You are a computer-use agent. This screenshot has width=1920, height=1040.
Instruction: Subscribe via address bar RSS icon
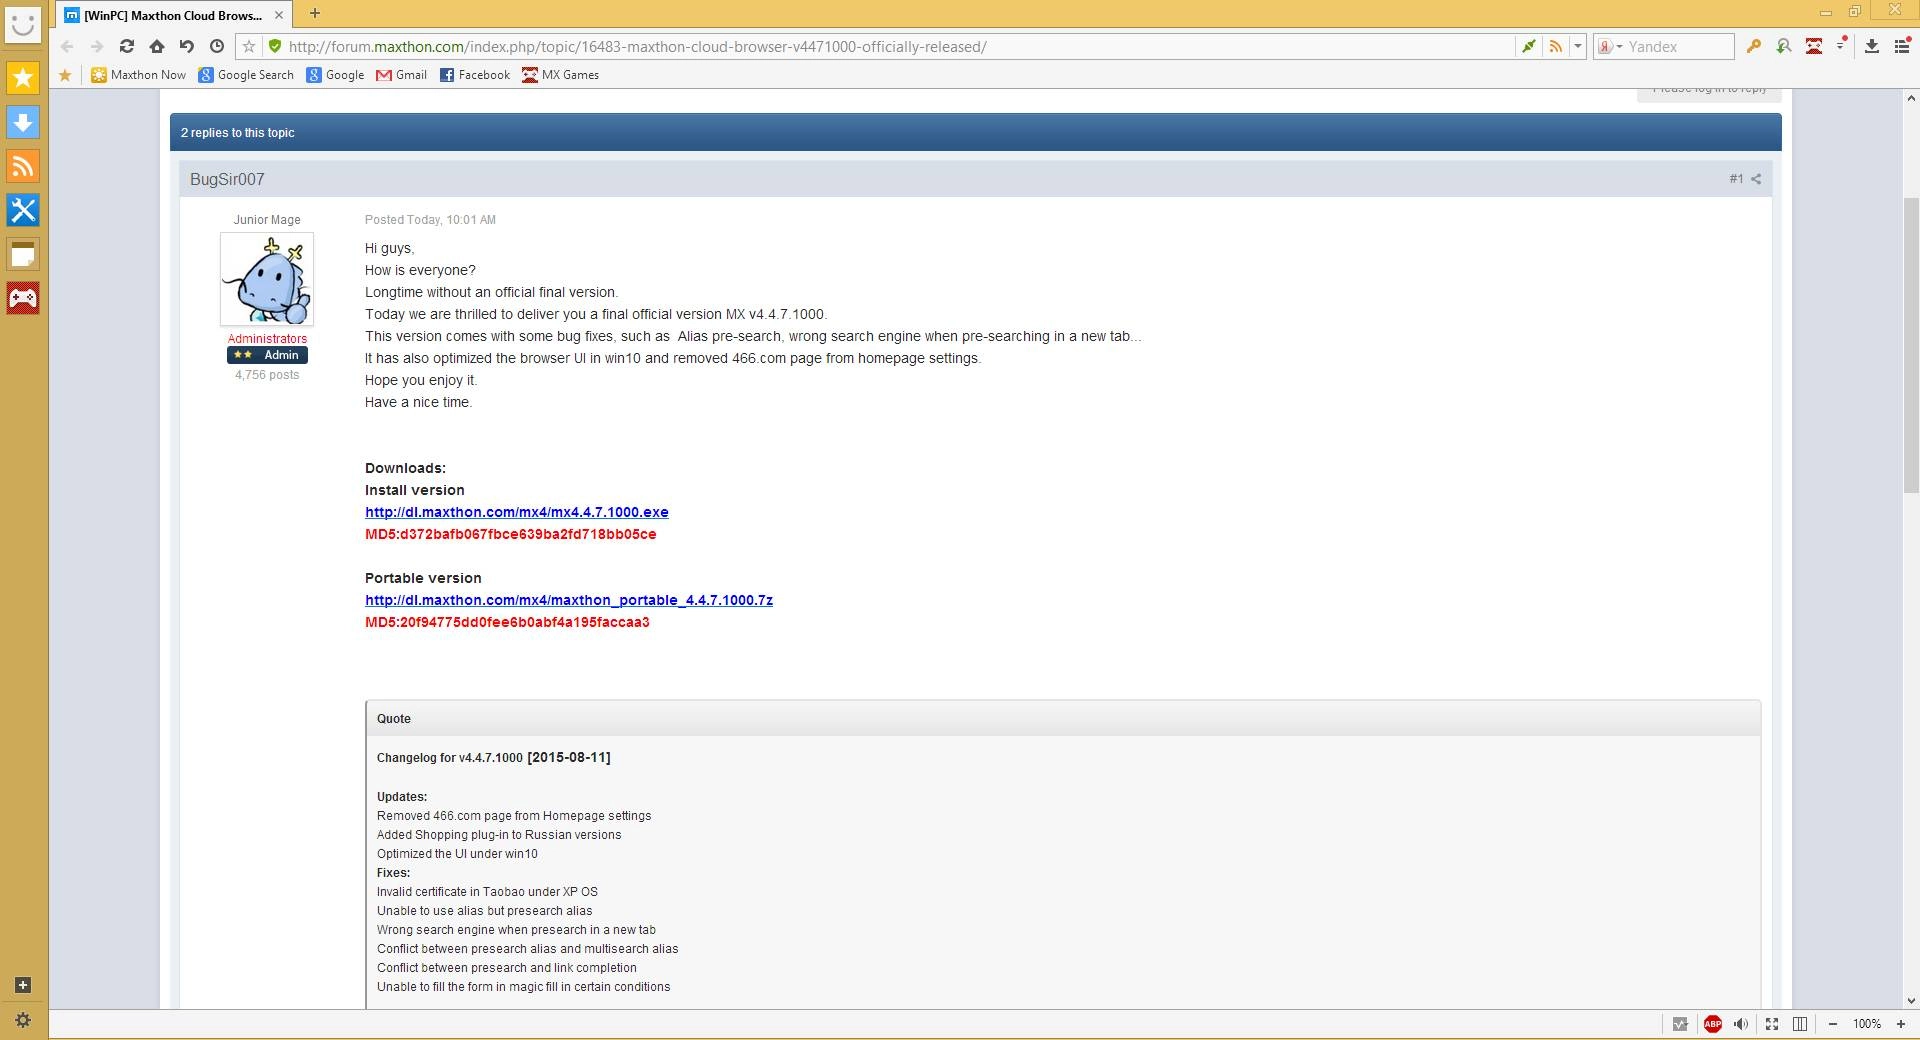(1555, 46)
